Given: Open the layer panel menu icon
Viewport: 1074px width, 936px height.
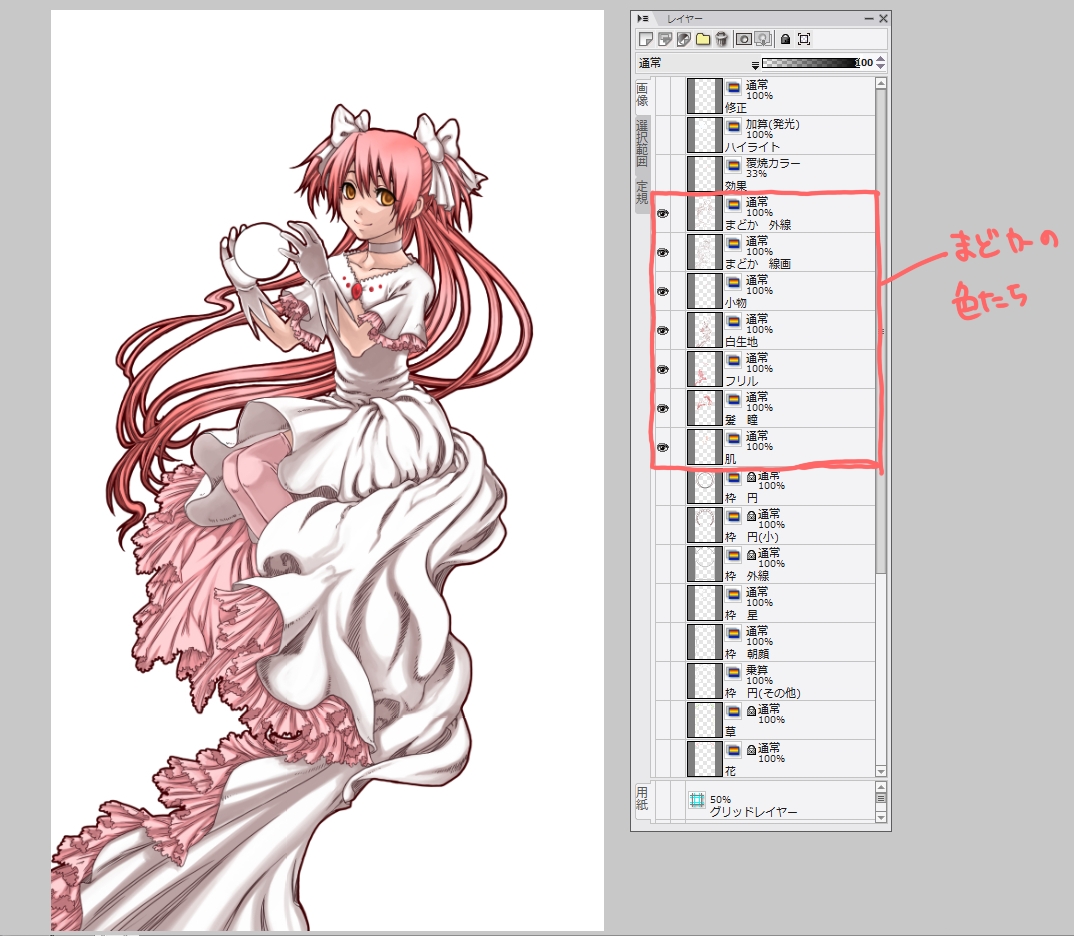Looking at the screenshot, I should point(642,18).
